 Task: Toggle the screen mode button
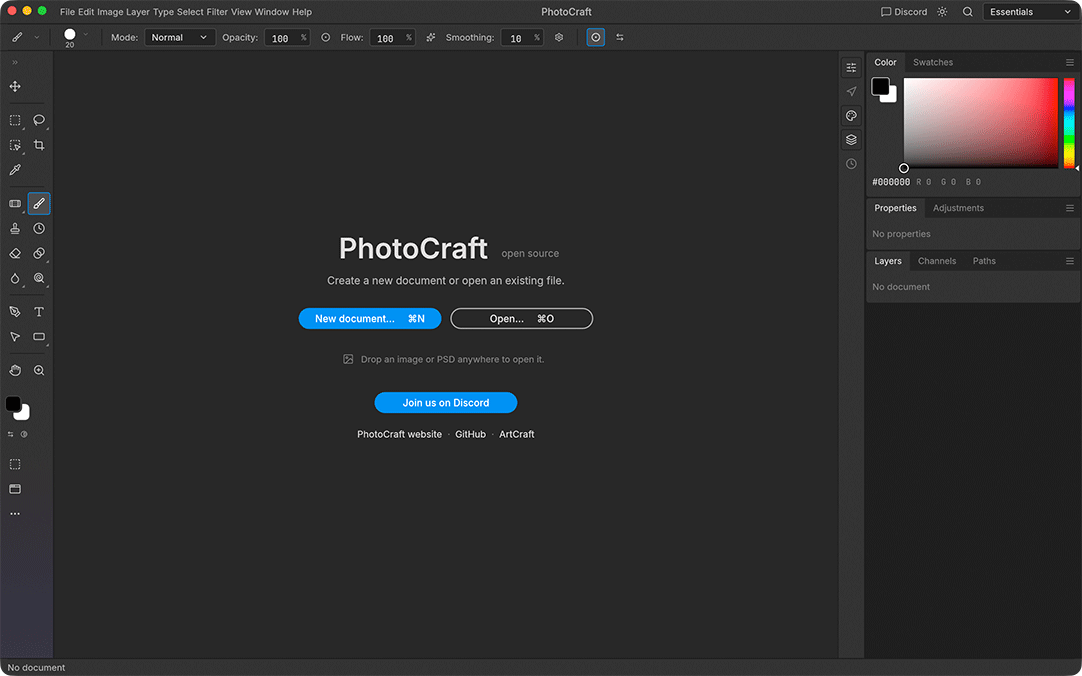click(x=14, y=489)
